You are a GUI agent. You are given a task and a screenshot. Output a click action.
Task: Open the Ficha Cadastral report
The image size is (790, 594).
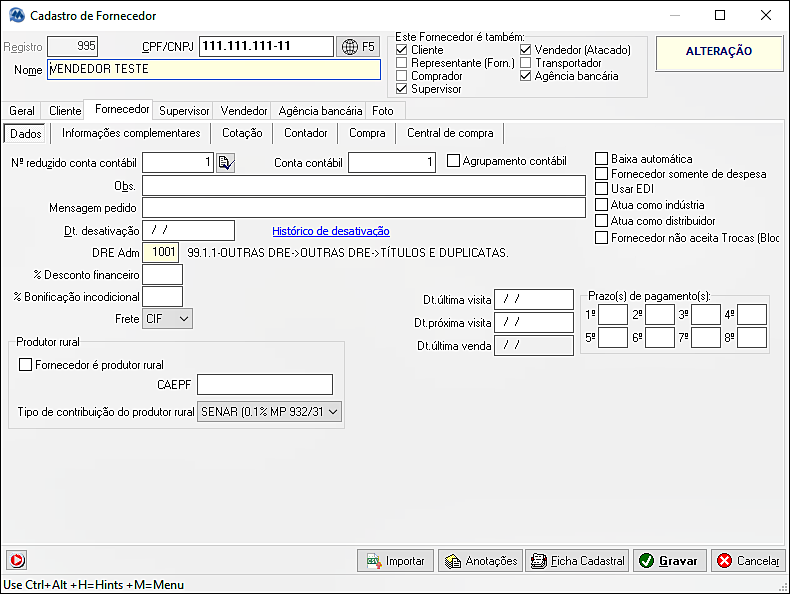coord(577,561)
